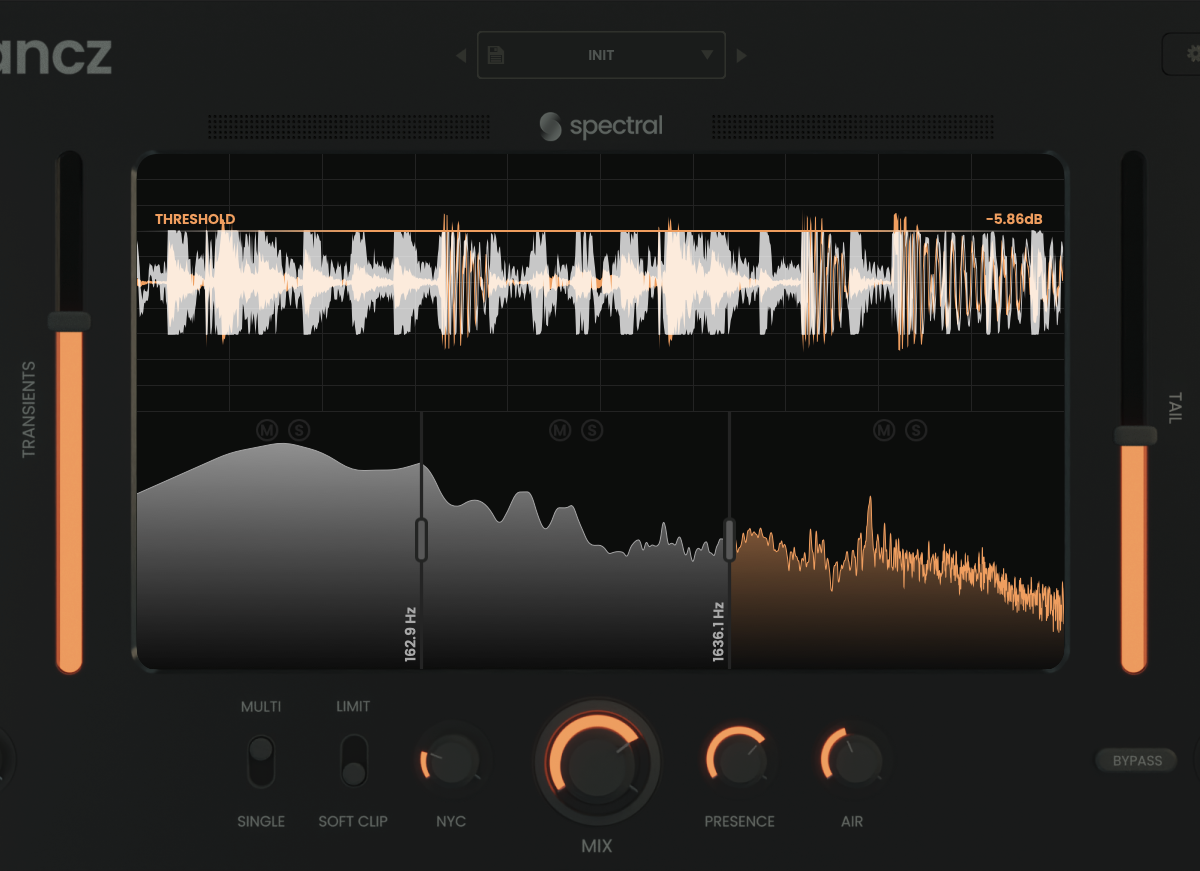Image resolution: width=1200 pixels, height=871 pixels.
Task: Click the preset file icon
Action: coord(496,55)
